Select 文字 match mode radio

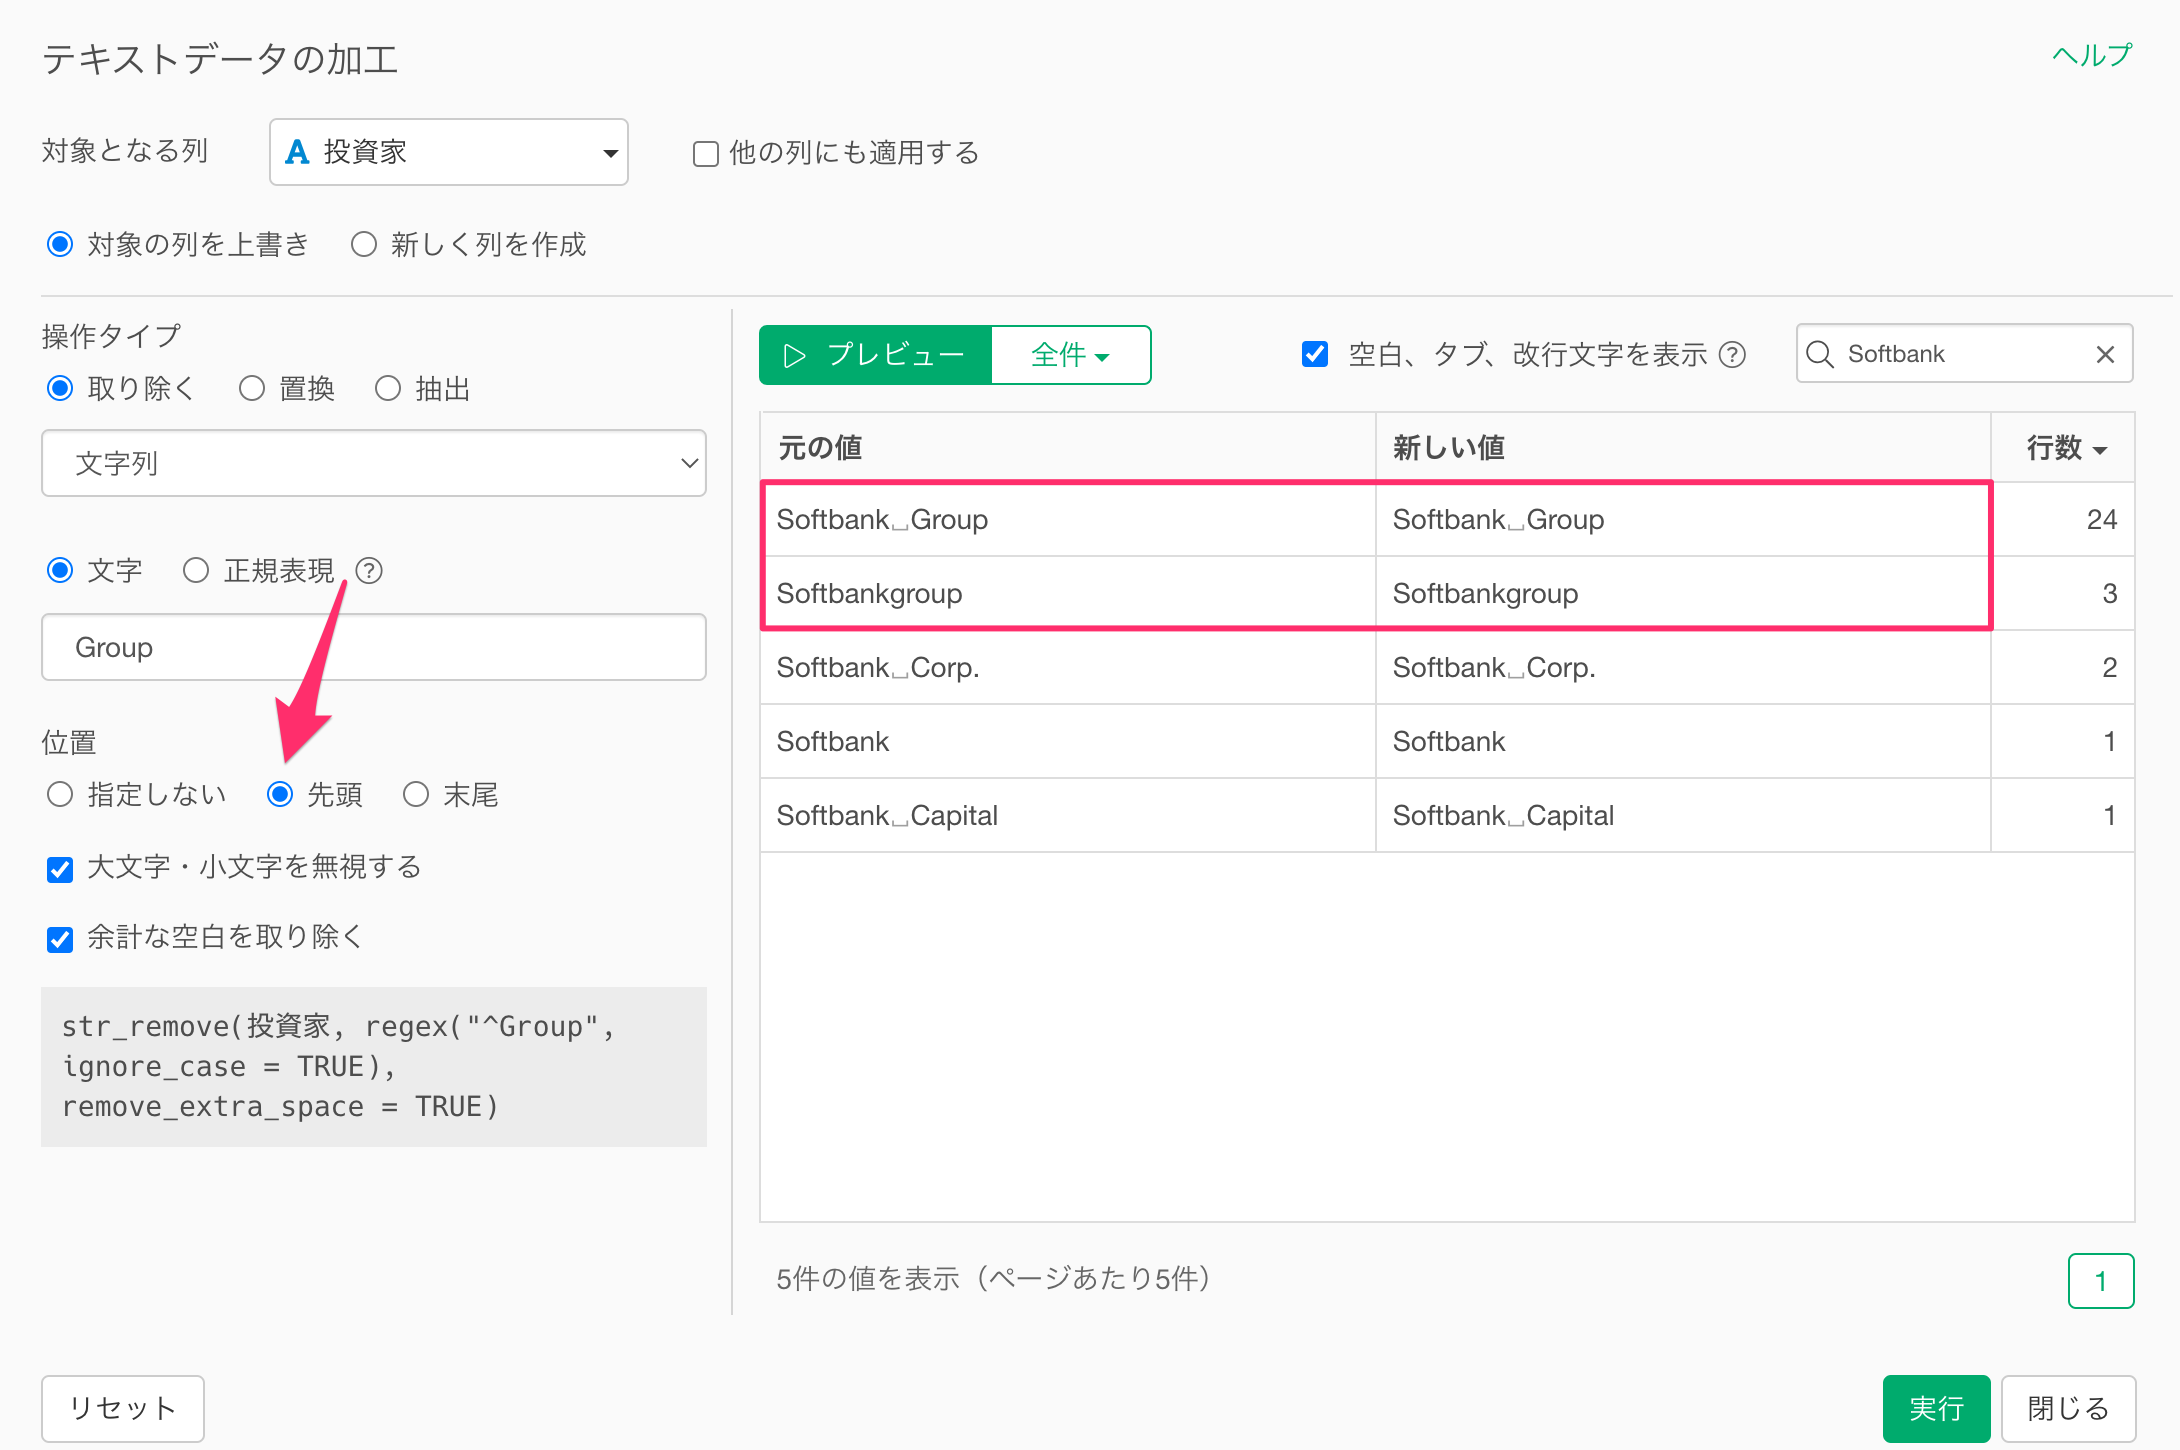[60, 570]
